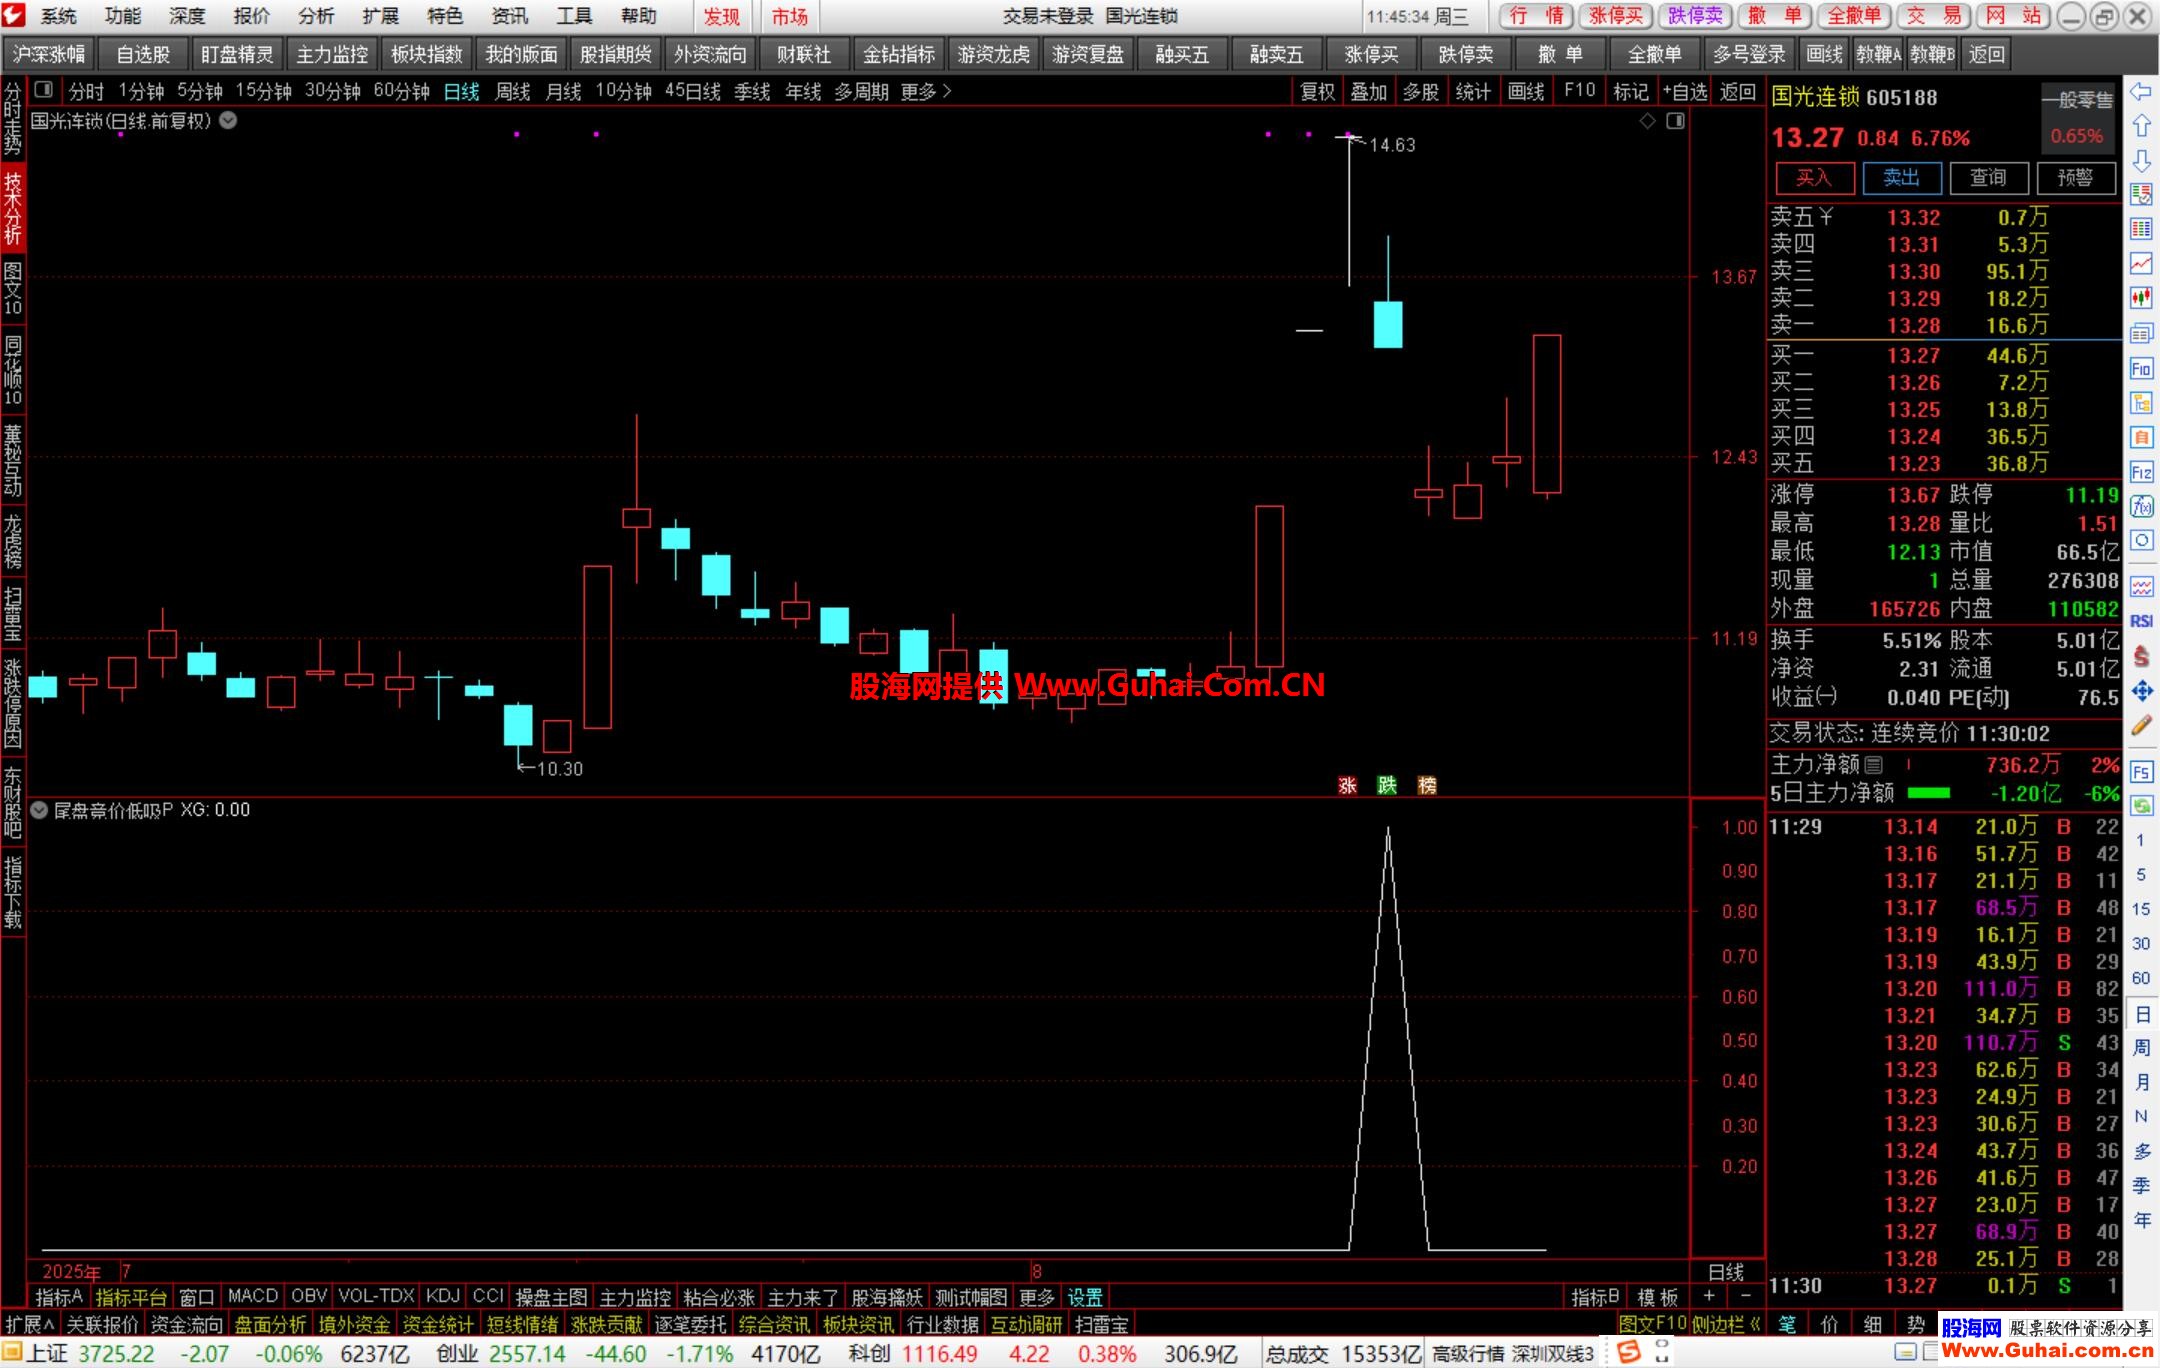Click the FS icon in right sidebar
Screen dimensions: 2160x1368
click(x=2141, y=772)
